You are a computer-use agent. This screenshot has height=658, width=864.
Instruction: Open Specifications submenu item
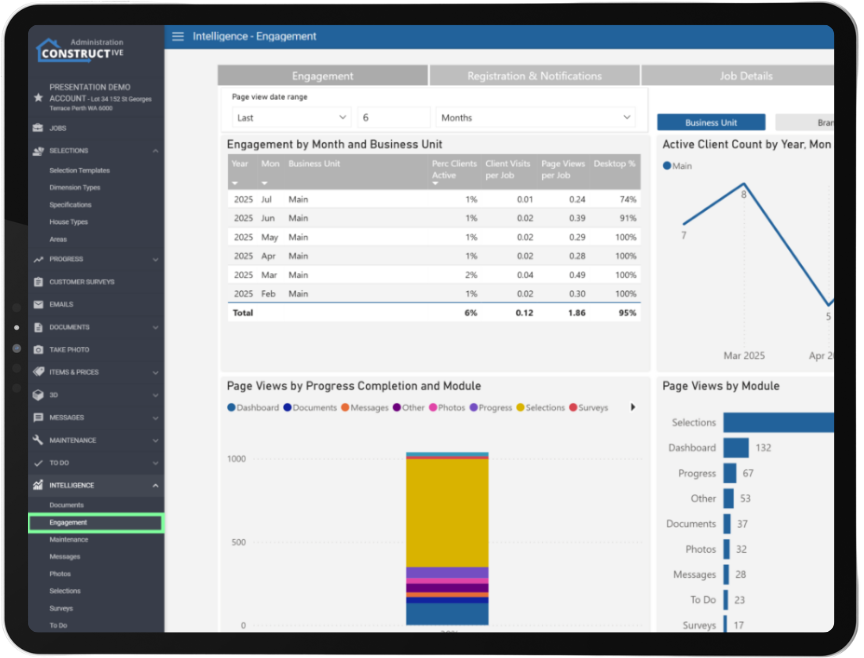[70, 204]
